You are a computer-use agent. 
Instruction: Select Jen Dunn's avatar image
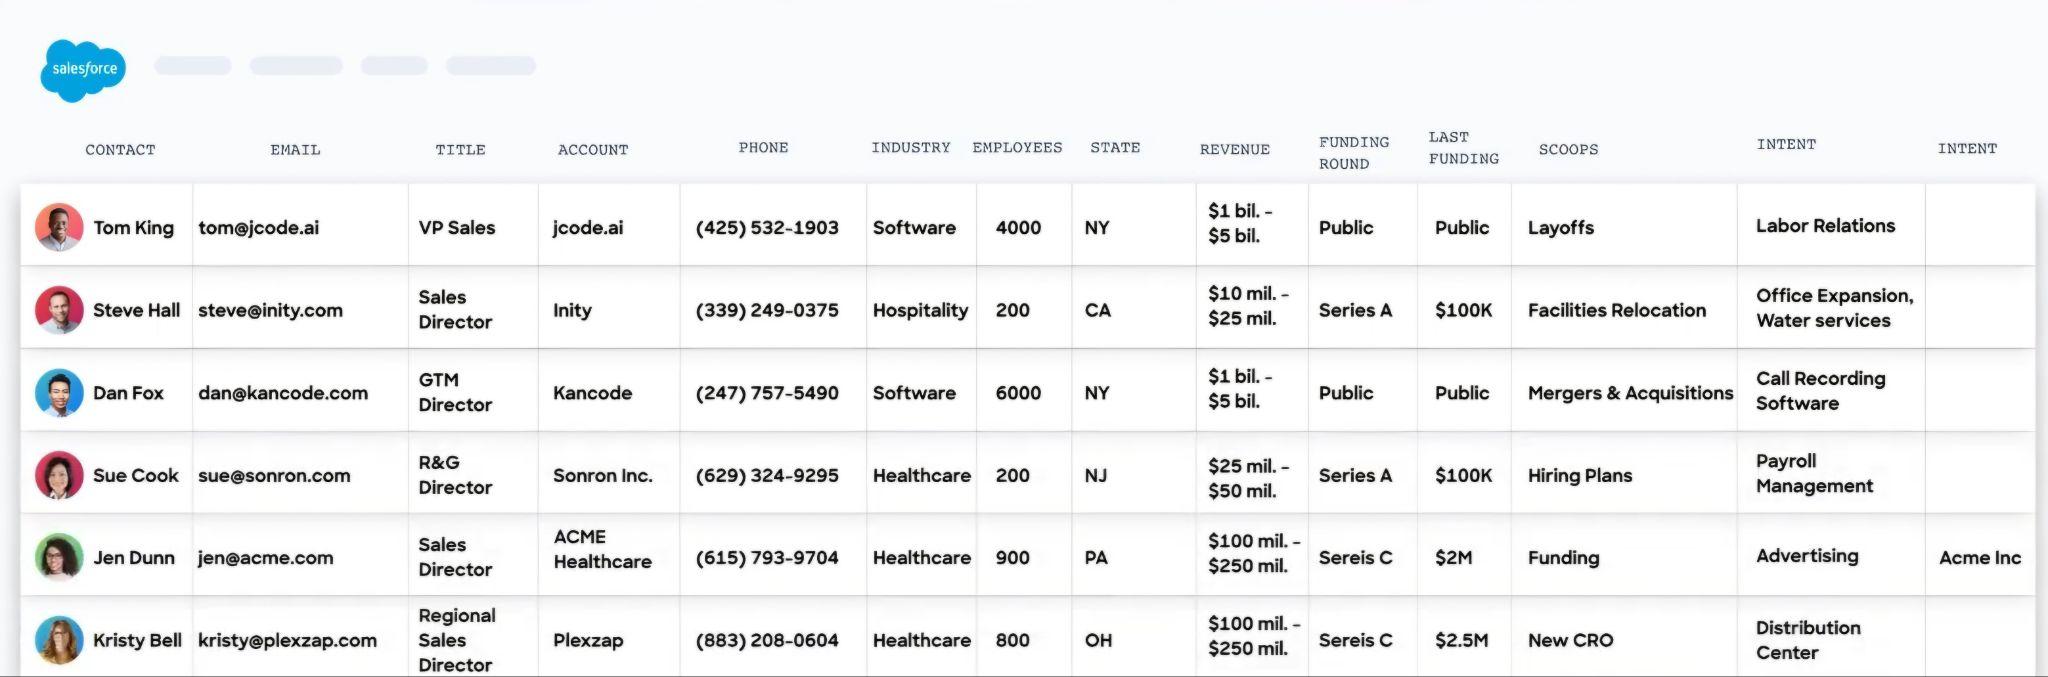(59, 558)
